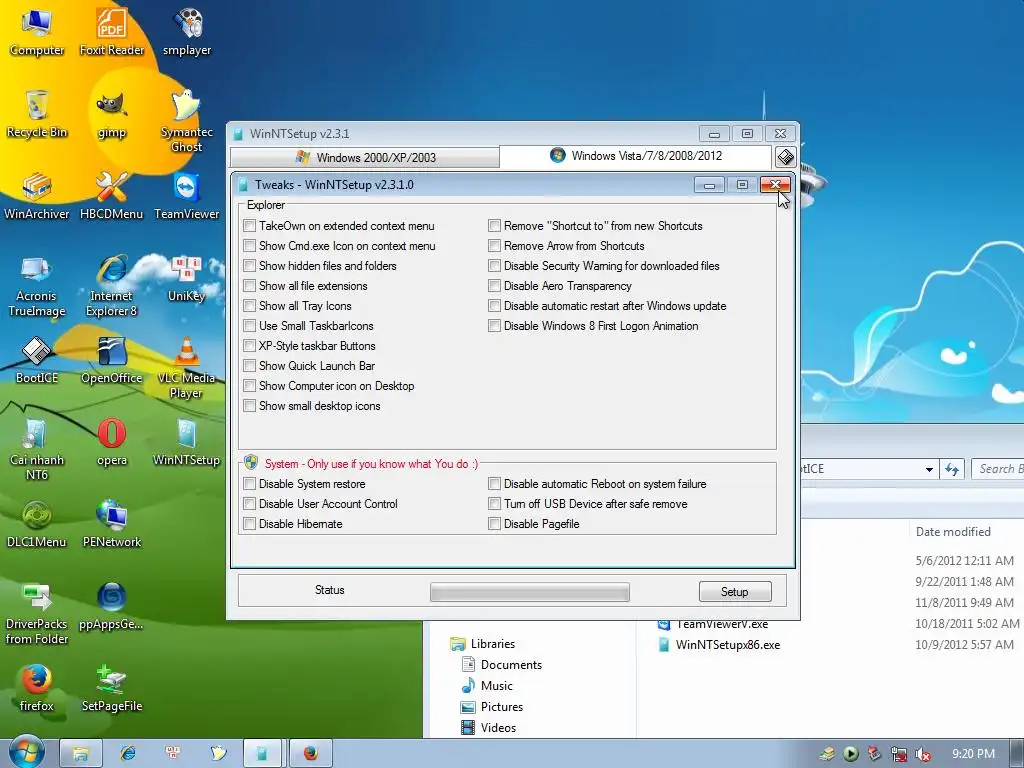Click WinNTSetup disk icon beside tabs
This screenshot has width=1024, height=768.
[x=785, y=157]
